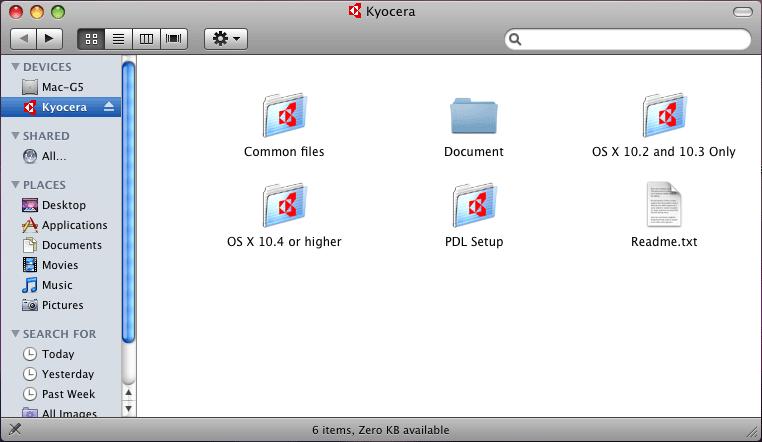The width and height of the screenshot is (762, 442).
Task: Click the magnifying glass search icon
Action: 515,39
